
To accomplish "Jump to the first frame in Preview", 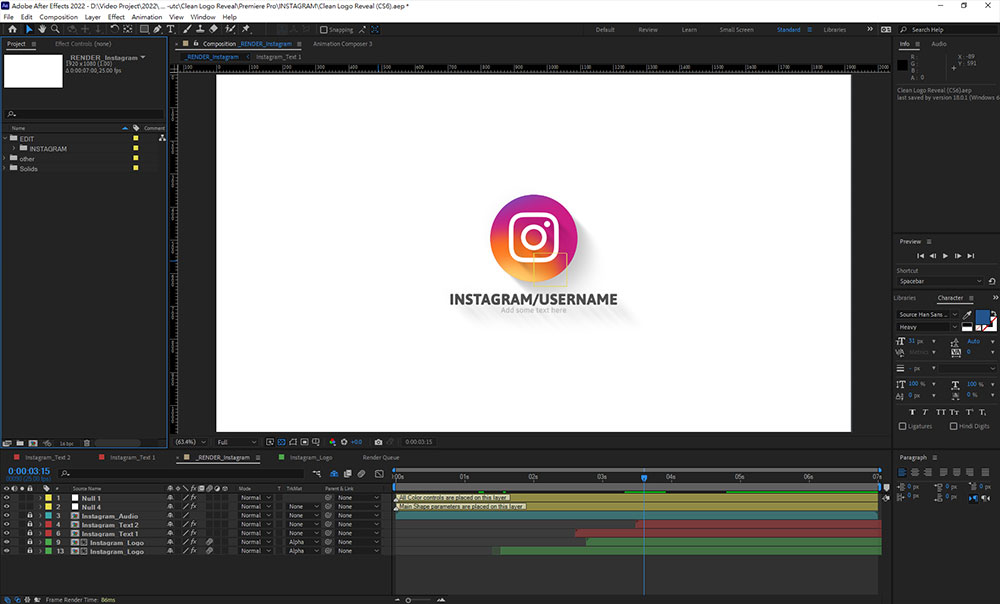I will [920, 256].
